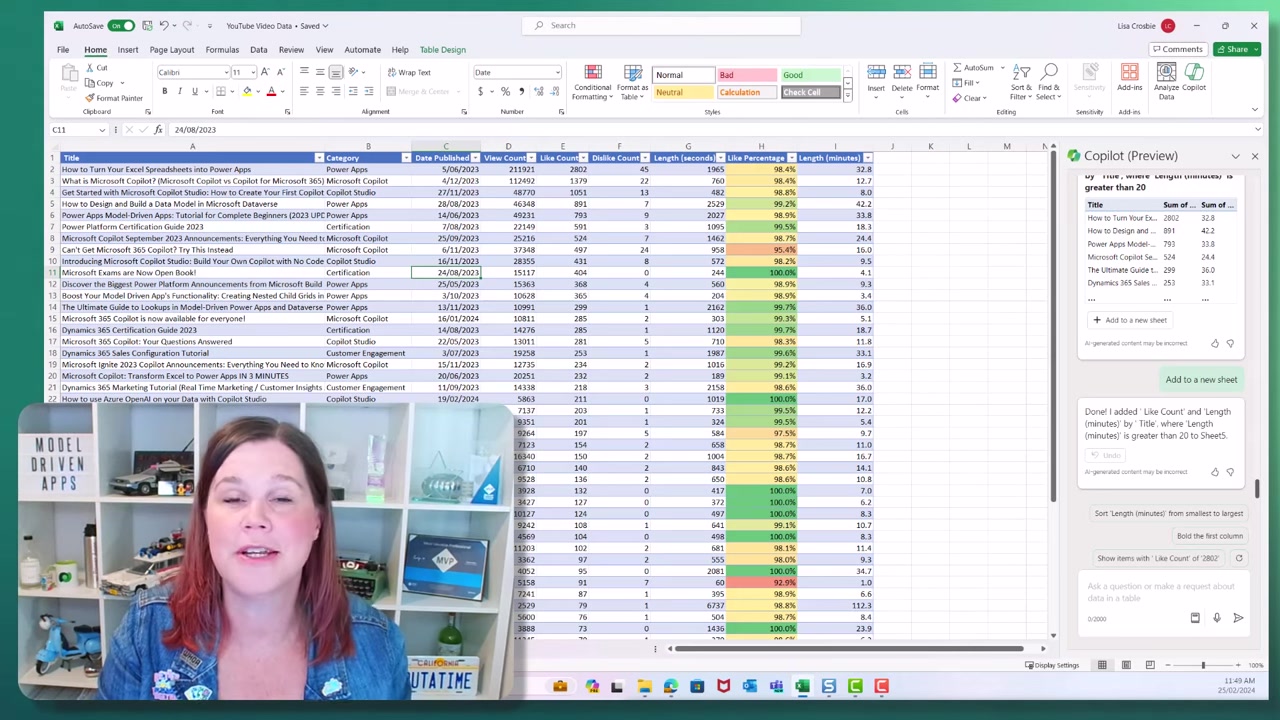Click the Excel icon in taskbar
The width and height of the screenshot is (1280, 720).
click(x=802, y=686)
